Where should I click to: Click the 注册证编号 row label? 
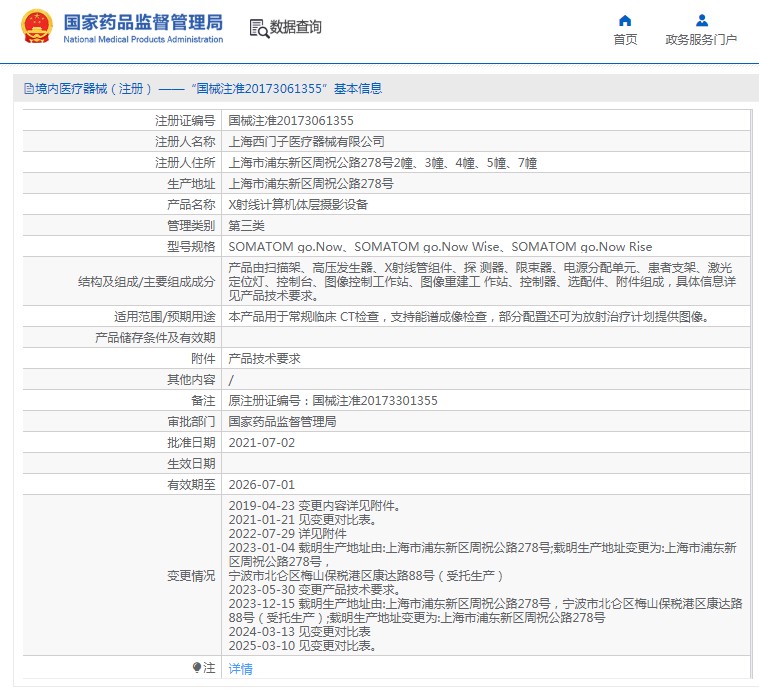pyautogui.click(x=185, y=121)
